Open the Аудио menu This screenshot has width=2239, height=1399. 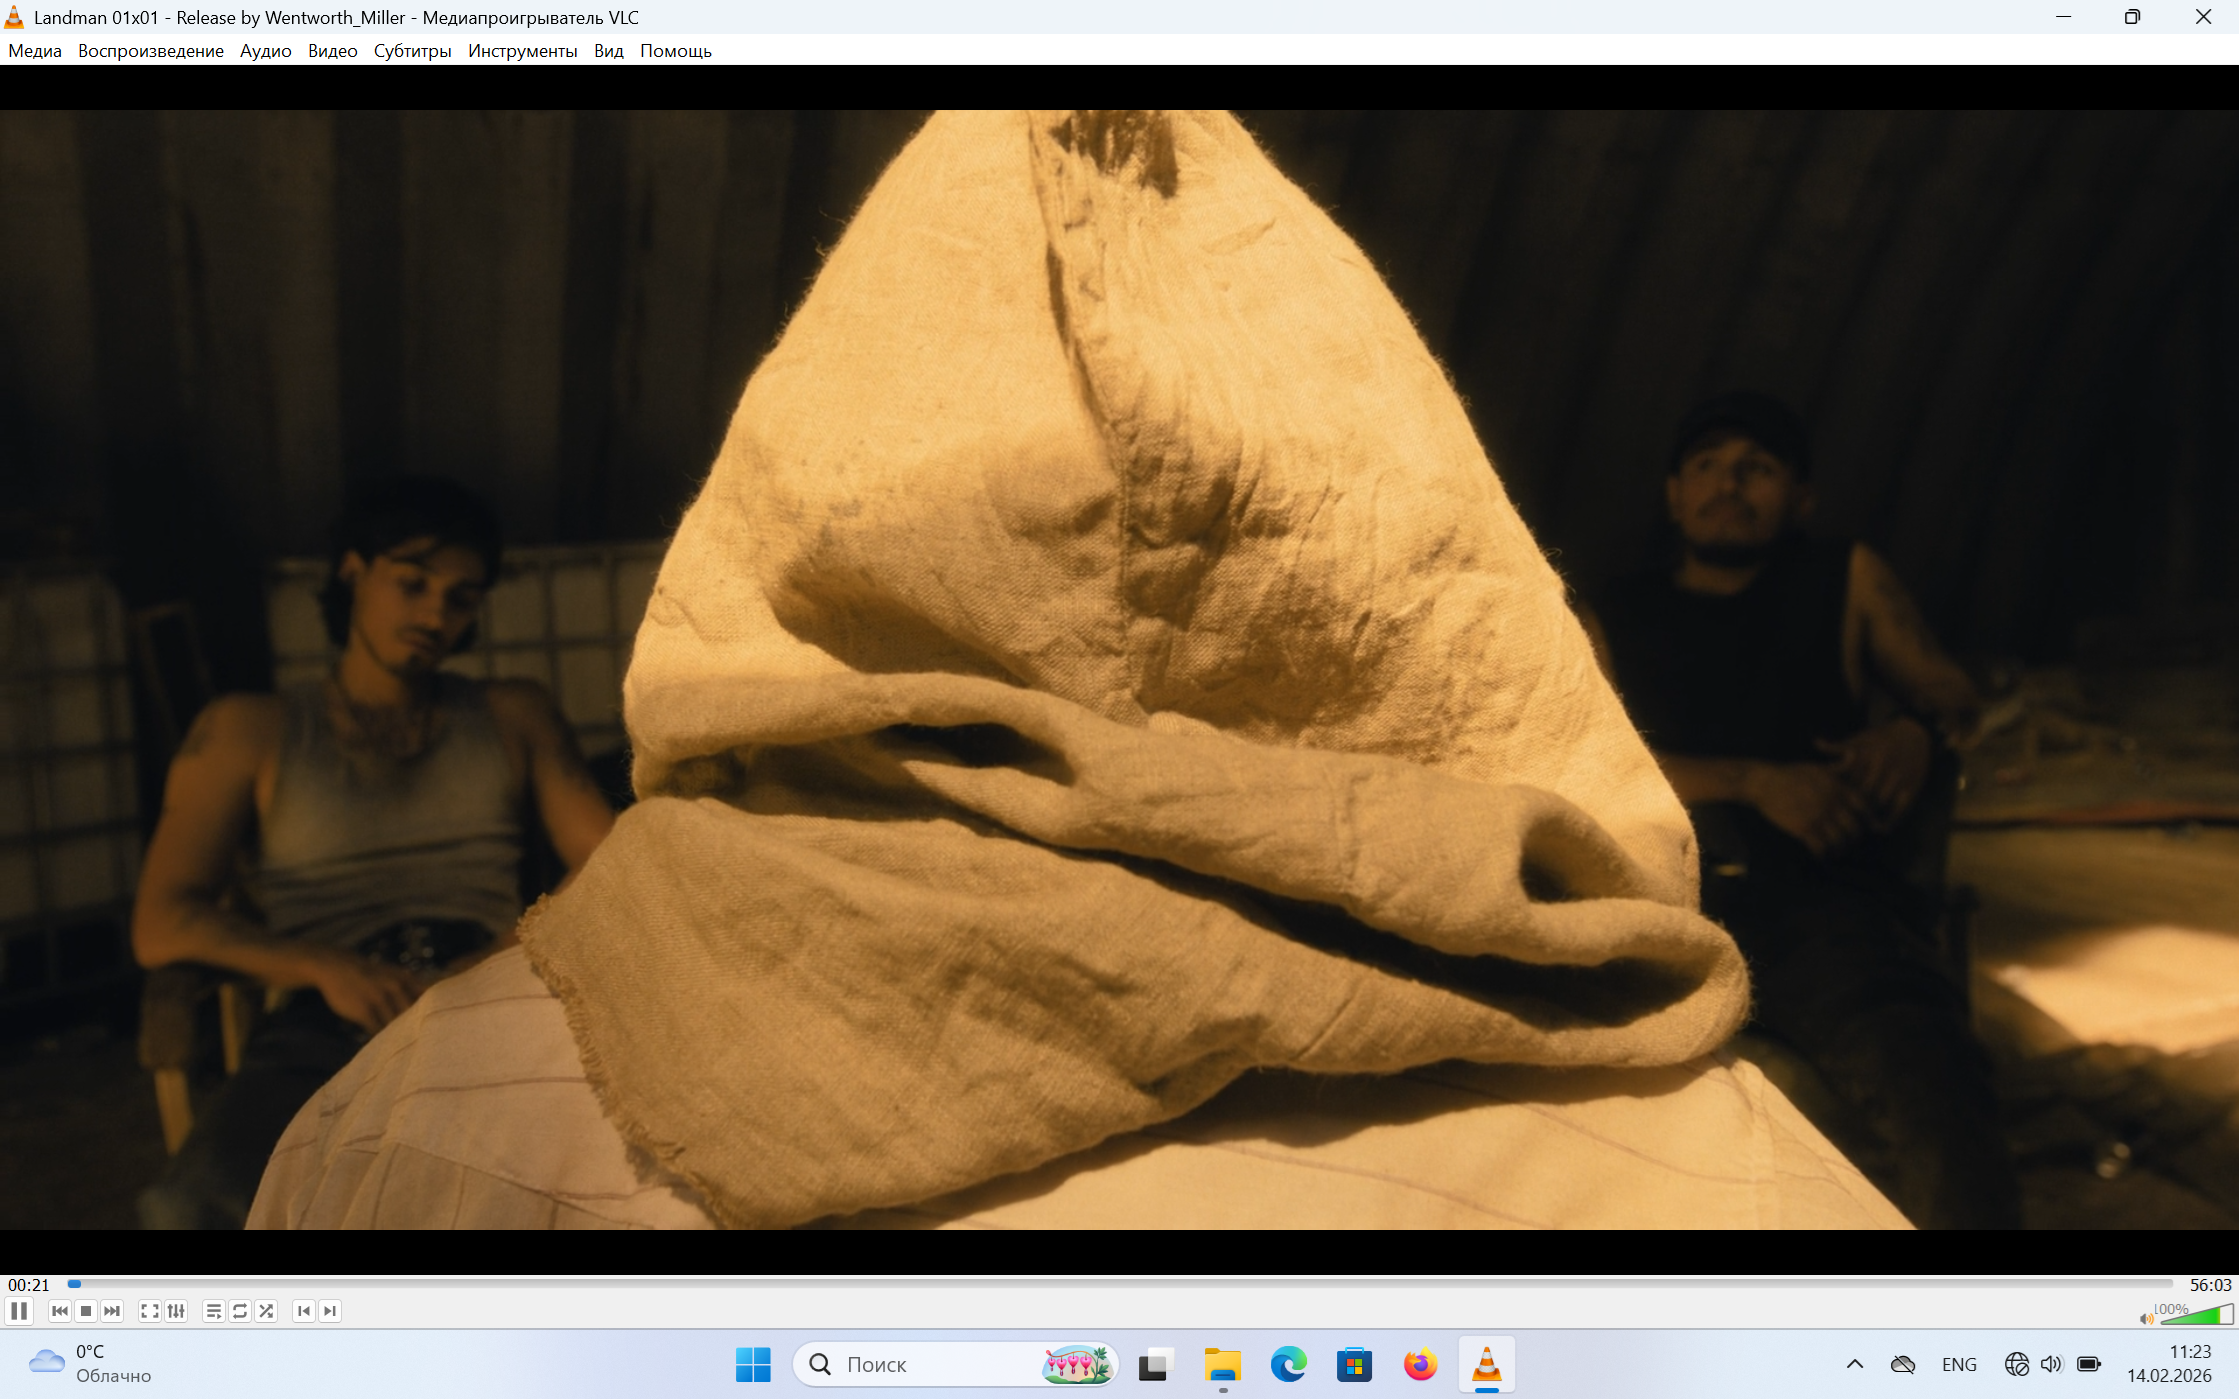tap(265, 51)
